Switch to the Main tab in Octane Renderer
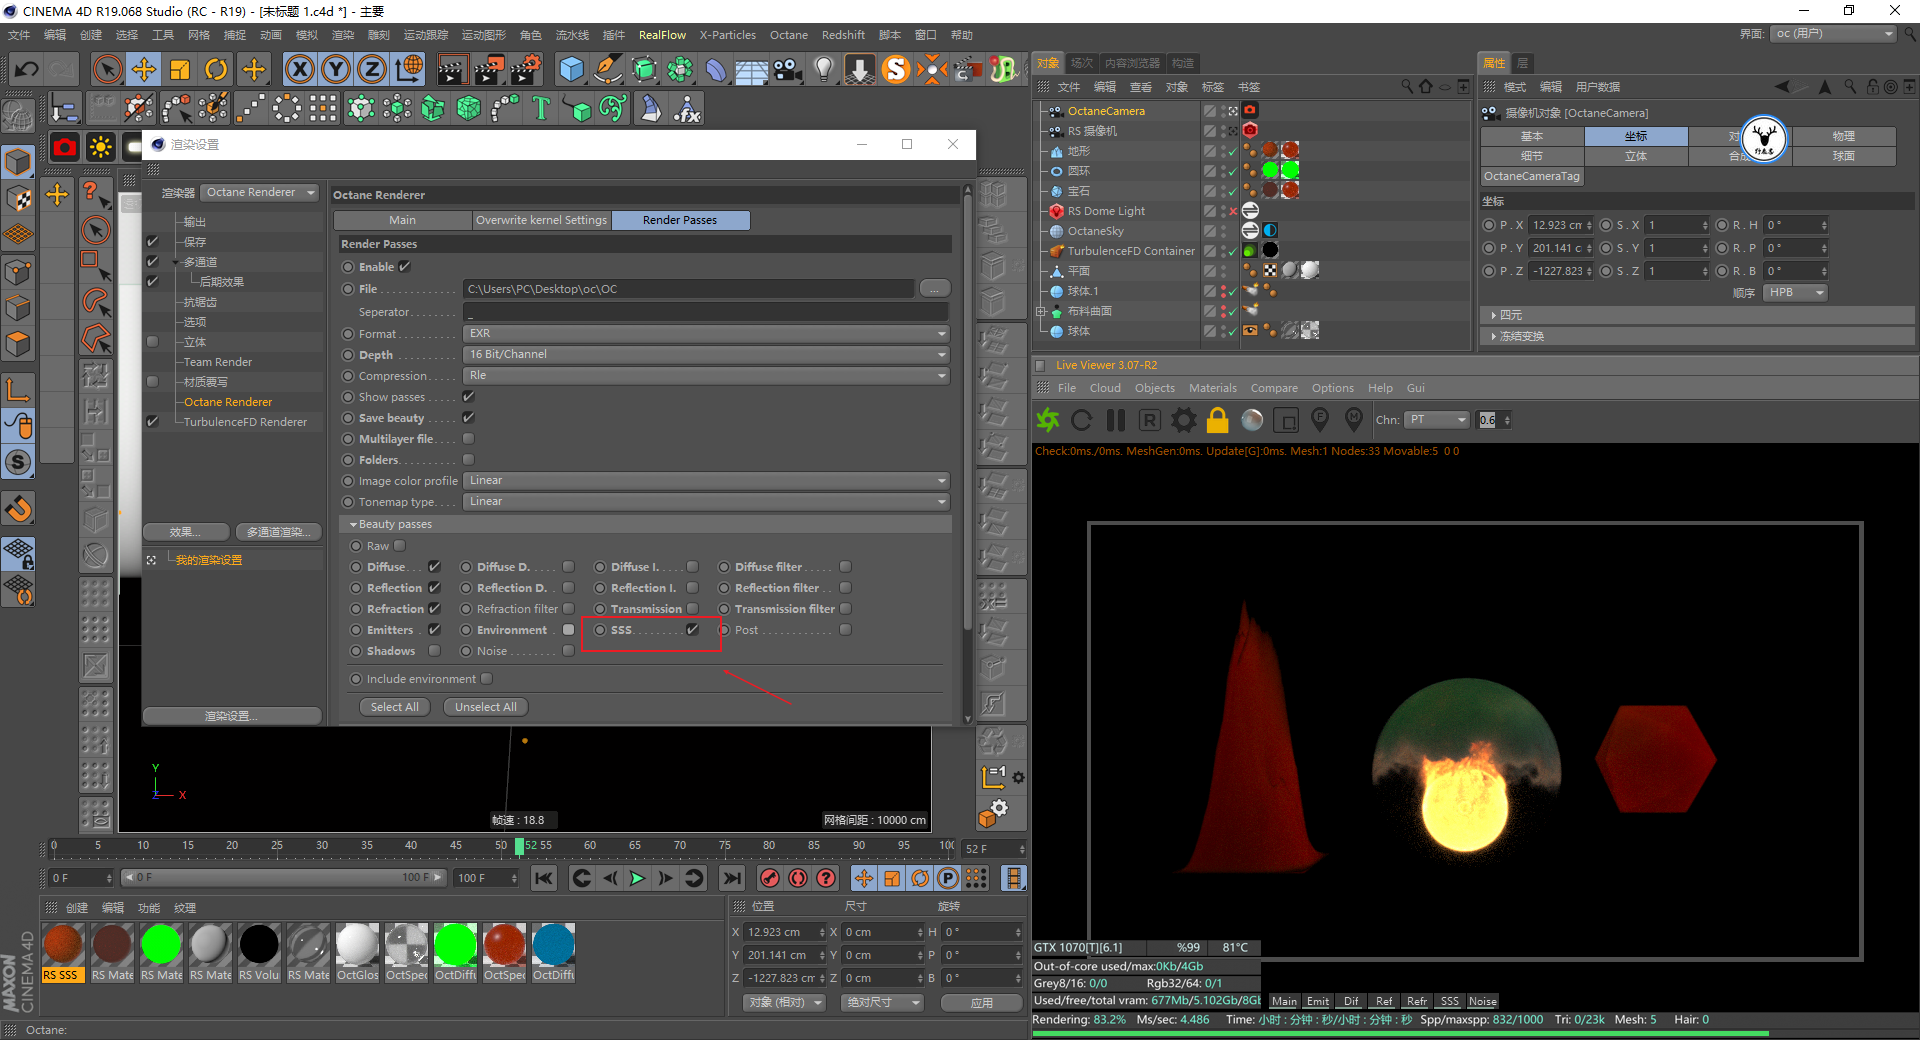This screenshot has width=1920, height=1040. click(402, 220)
